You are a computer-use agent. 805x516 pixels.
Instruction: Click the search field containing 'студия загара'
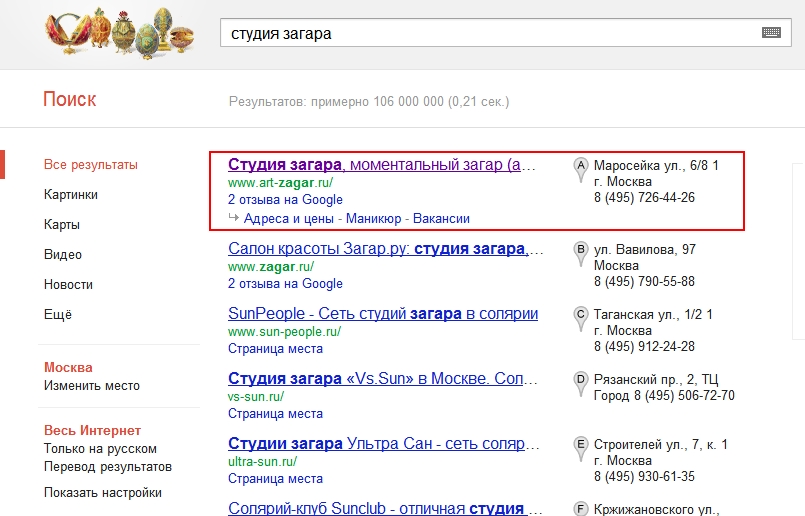506,33
